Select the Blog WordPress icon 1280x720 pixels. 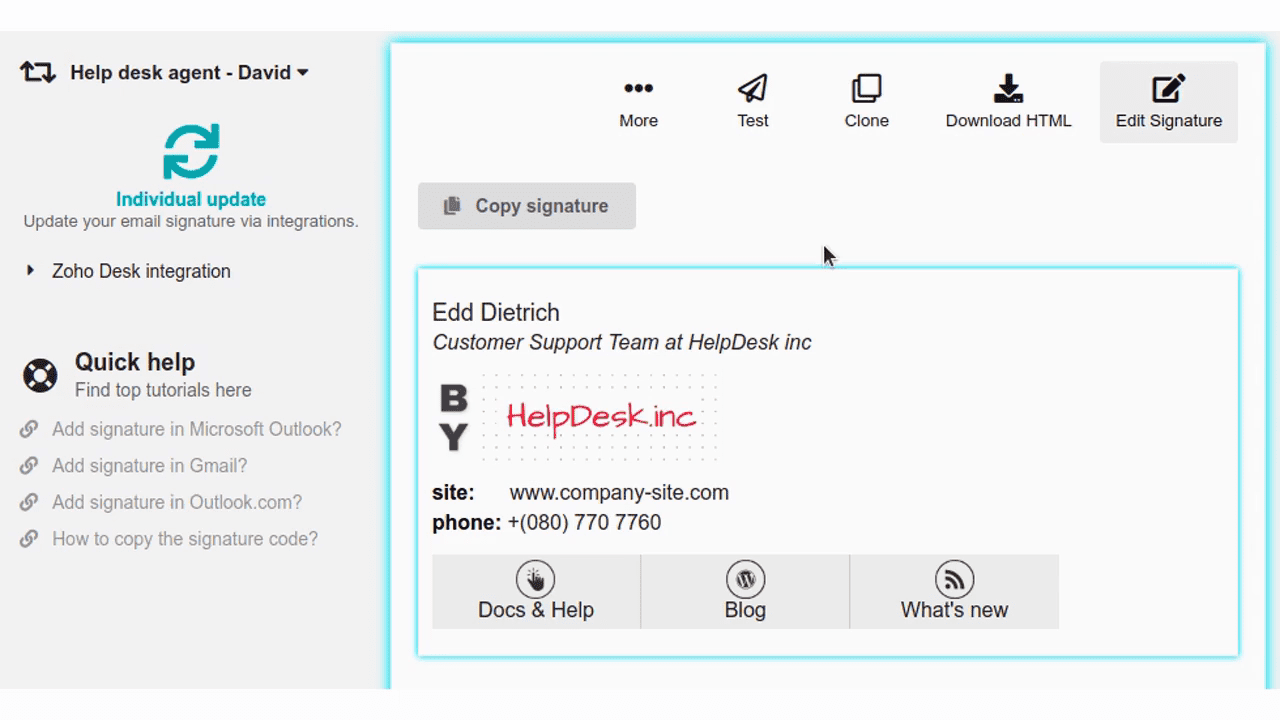tap(745, 578)
